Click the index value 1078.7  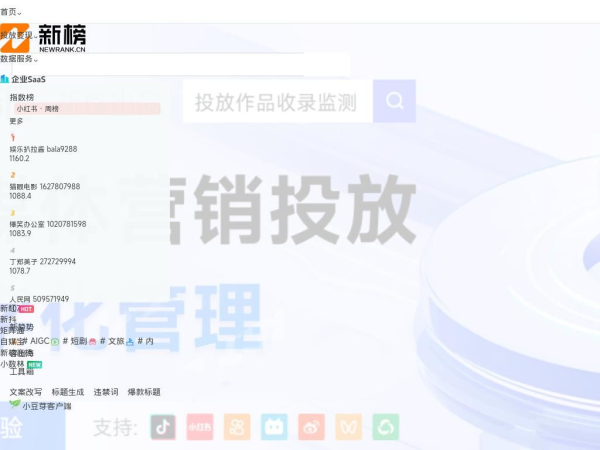[20, 271]
